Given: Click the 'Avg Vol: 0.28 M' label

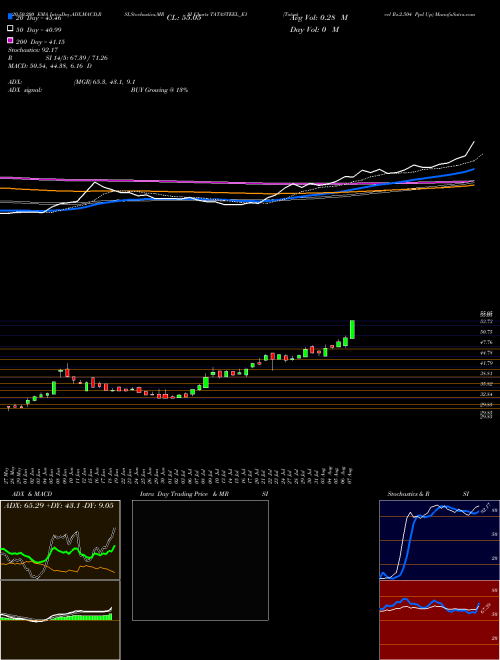Looking at the screenshot, I should click(x=319, y=18).
